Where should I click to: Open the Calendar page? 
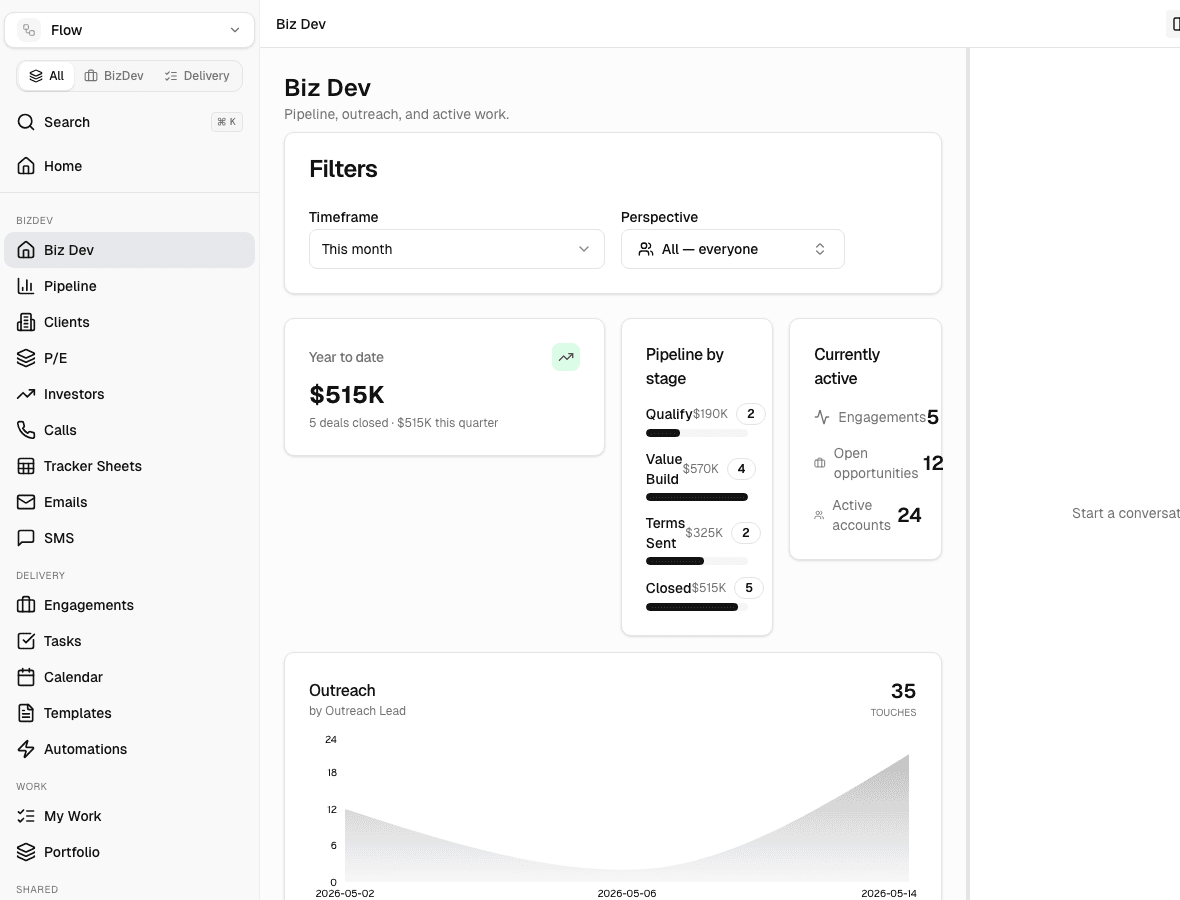[129, 677]
